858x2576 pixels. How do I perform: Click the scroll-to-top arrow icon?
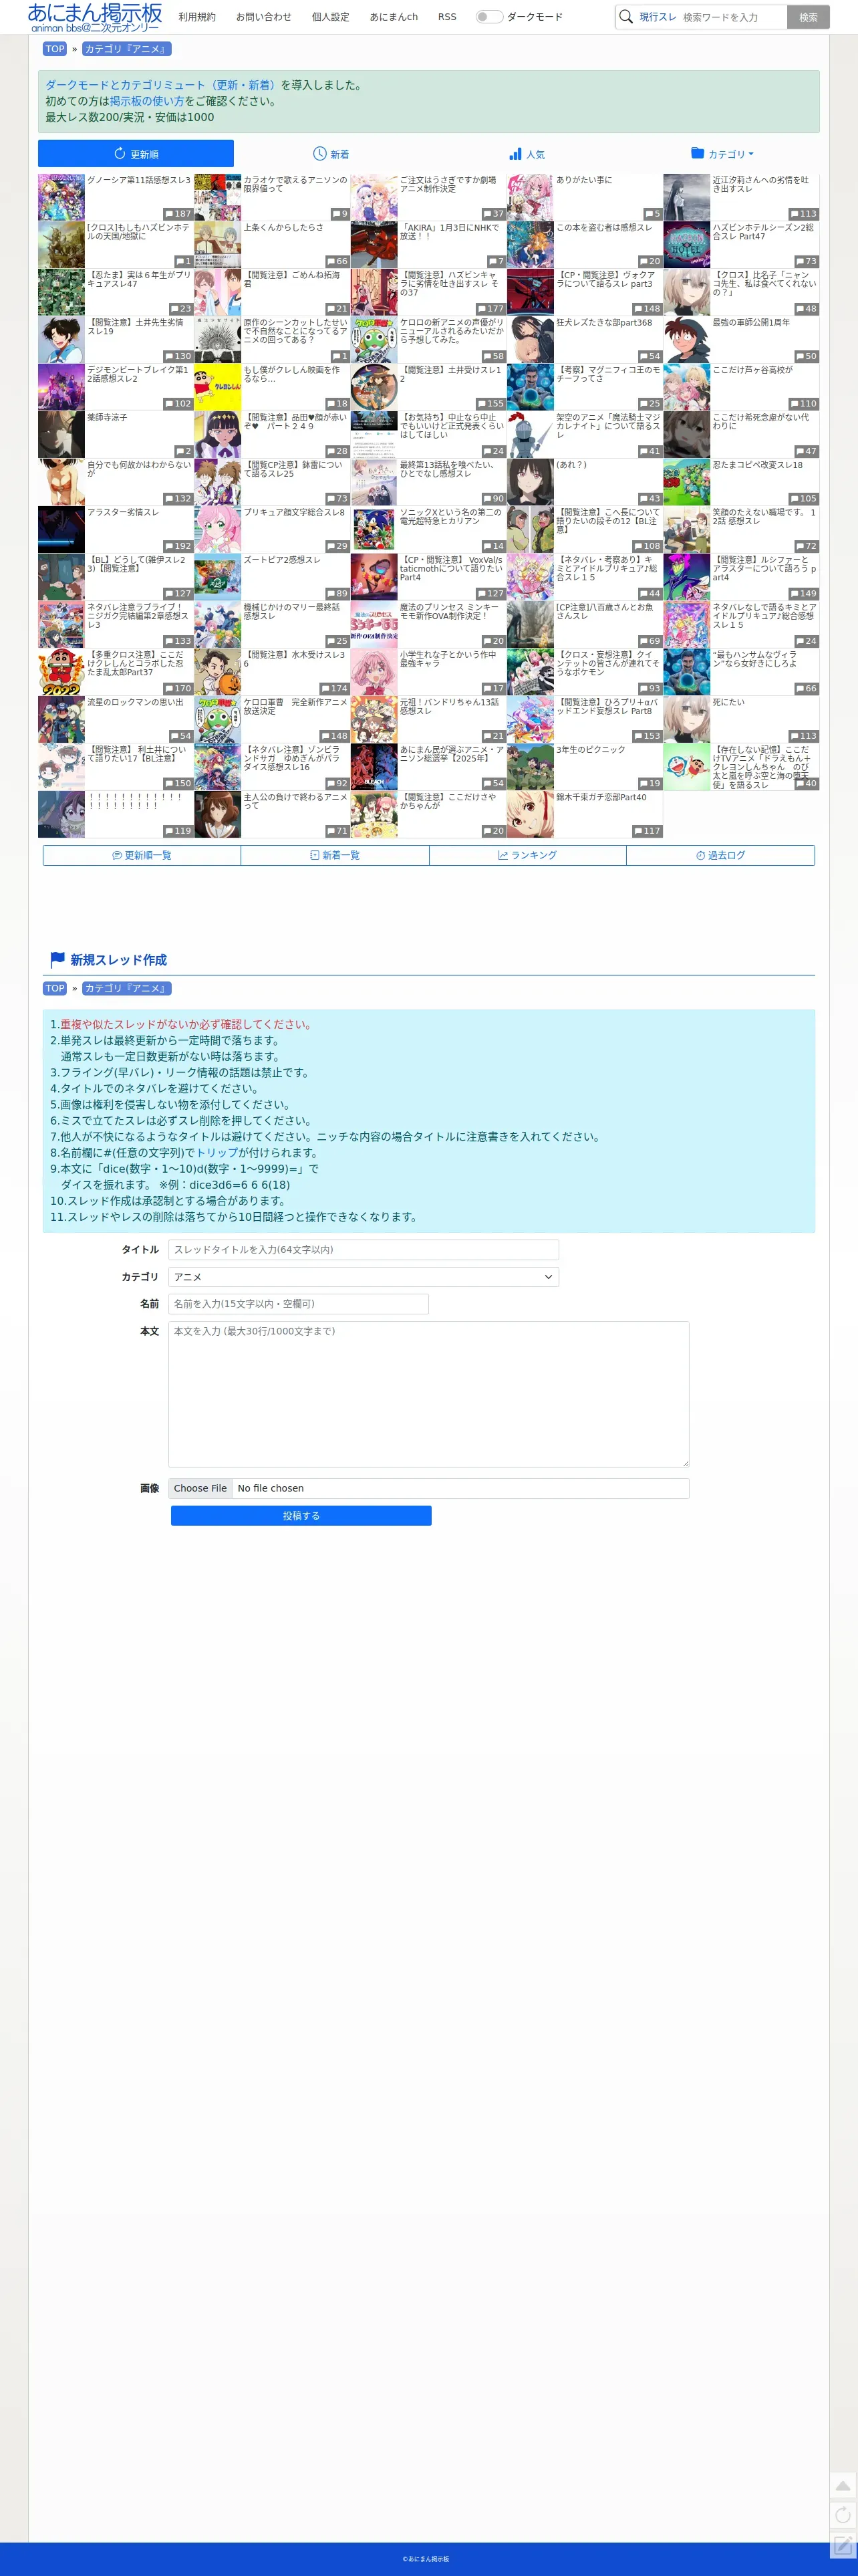(843, 2485)
